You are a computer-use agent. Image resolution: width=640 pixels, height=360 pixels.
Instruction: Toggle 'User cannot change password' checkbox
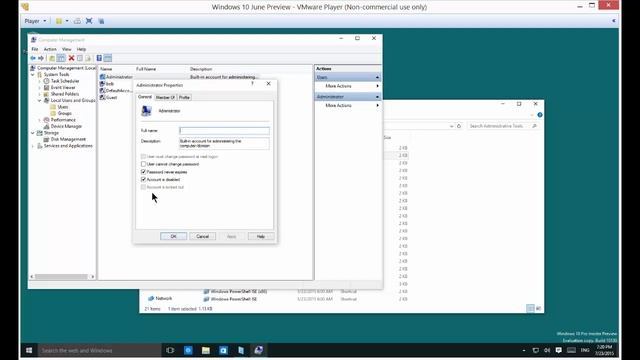(143, 164)
